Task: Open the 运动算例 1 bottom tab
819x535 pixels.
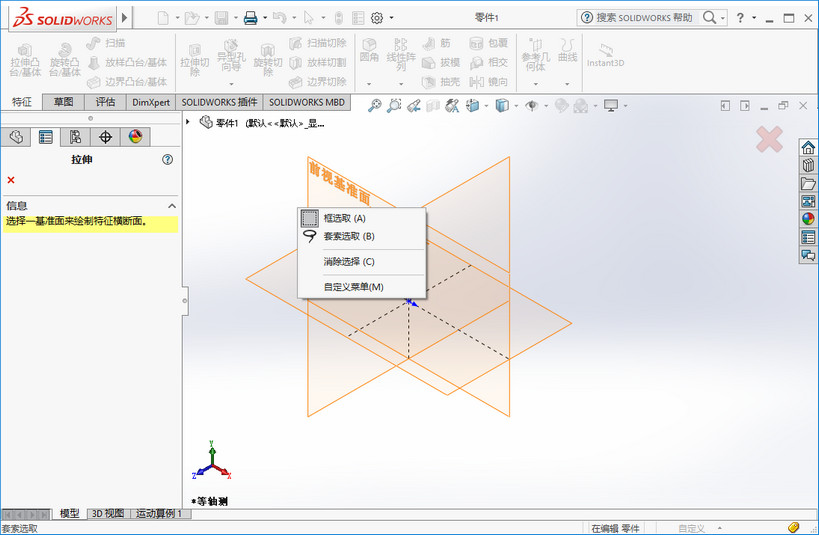Action: (x=159, y=513)
